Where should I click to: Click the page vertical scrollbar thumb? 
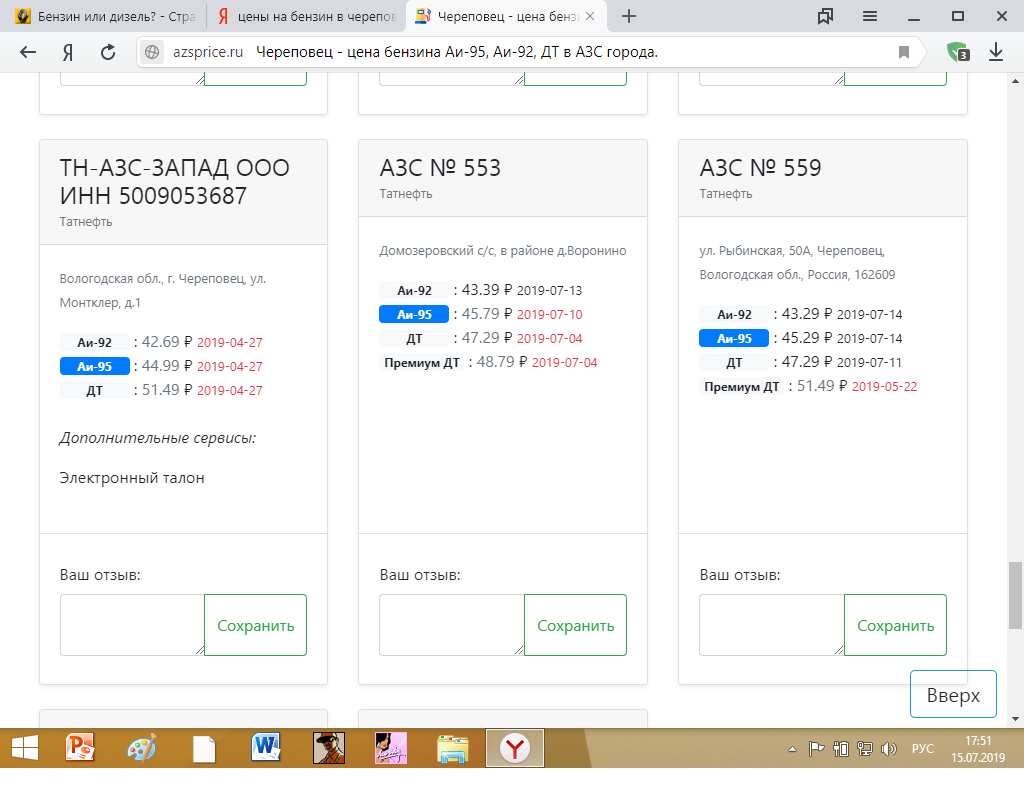click(x=1015, y=595)
